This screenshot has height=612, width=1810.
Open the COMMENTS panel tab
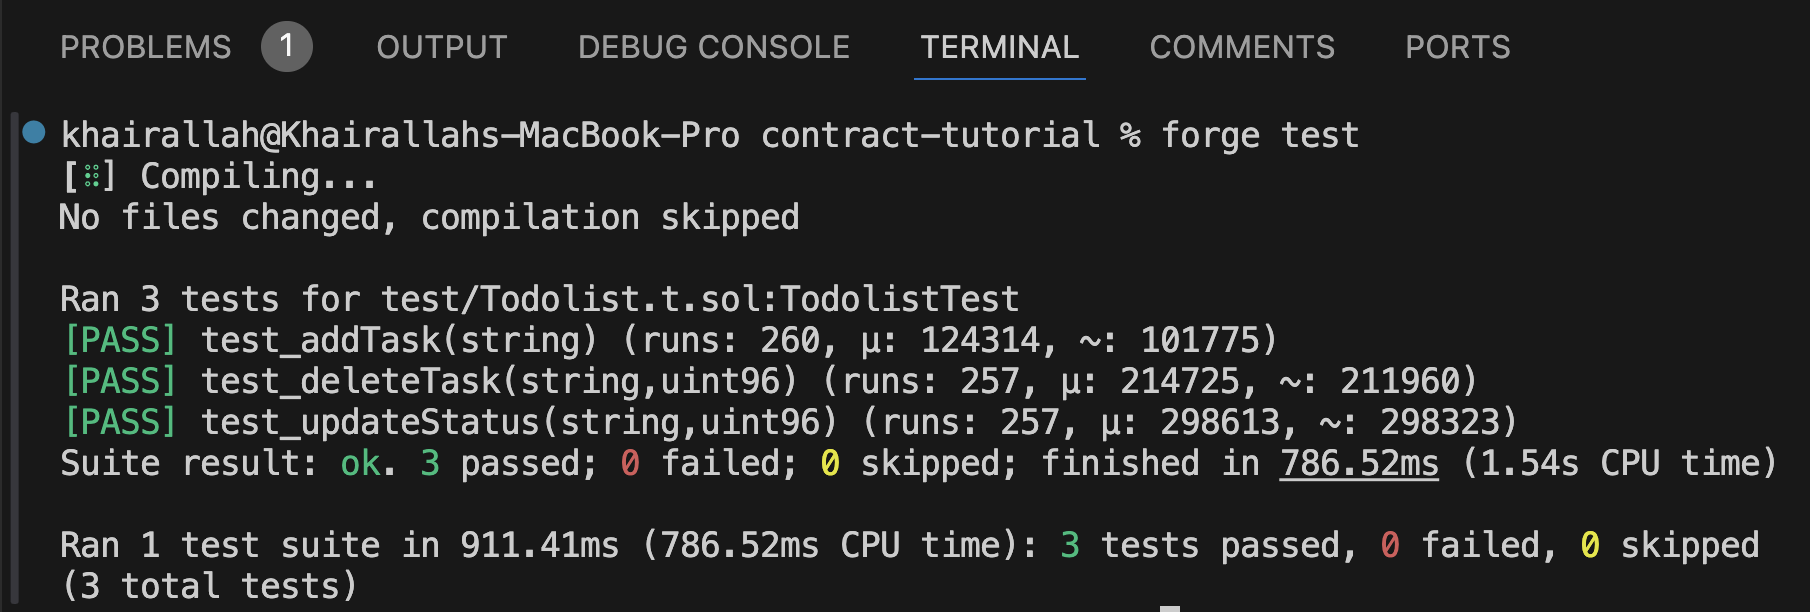[1242, 47]
